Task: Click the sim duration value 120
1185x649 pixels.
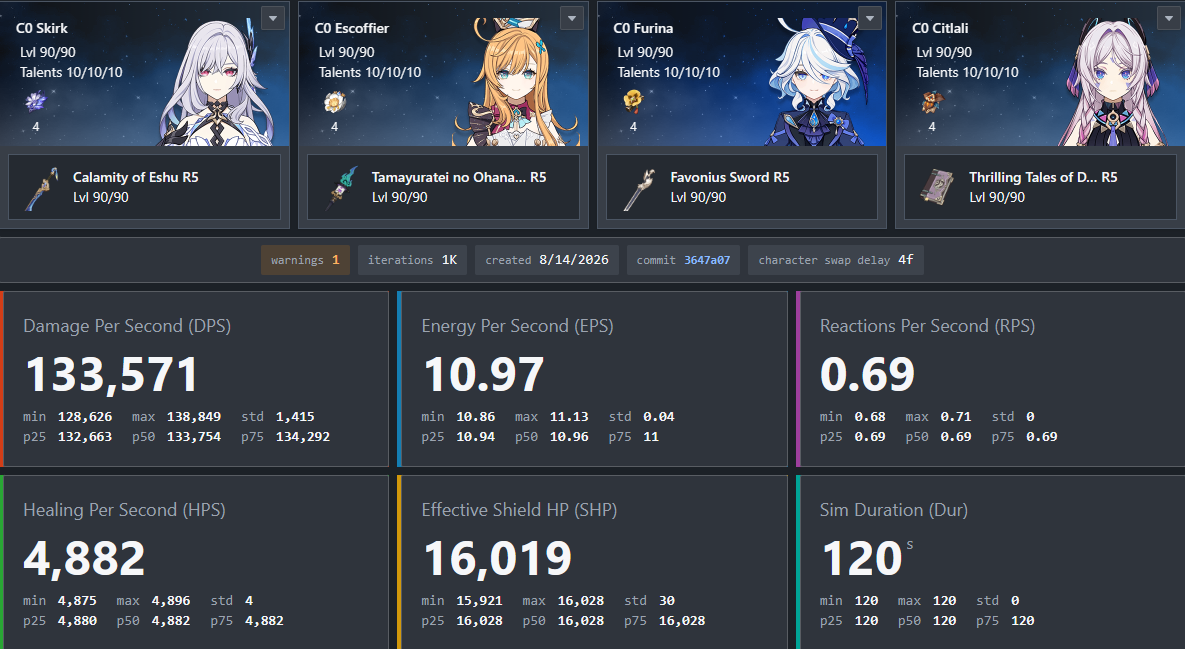Action: [x=862, y=558]
